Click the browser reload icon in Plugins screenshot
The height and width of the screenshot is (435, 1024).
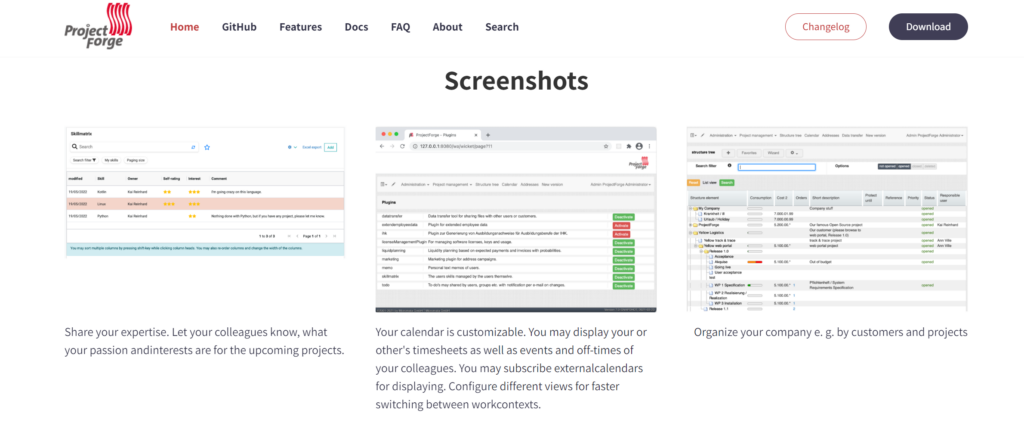[x=401, y=146]
